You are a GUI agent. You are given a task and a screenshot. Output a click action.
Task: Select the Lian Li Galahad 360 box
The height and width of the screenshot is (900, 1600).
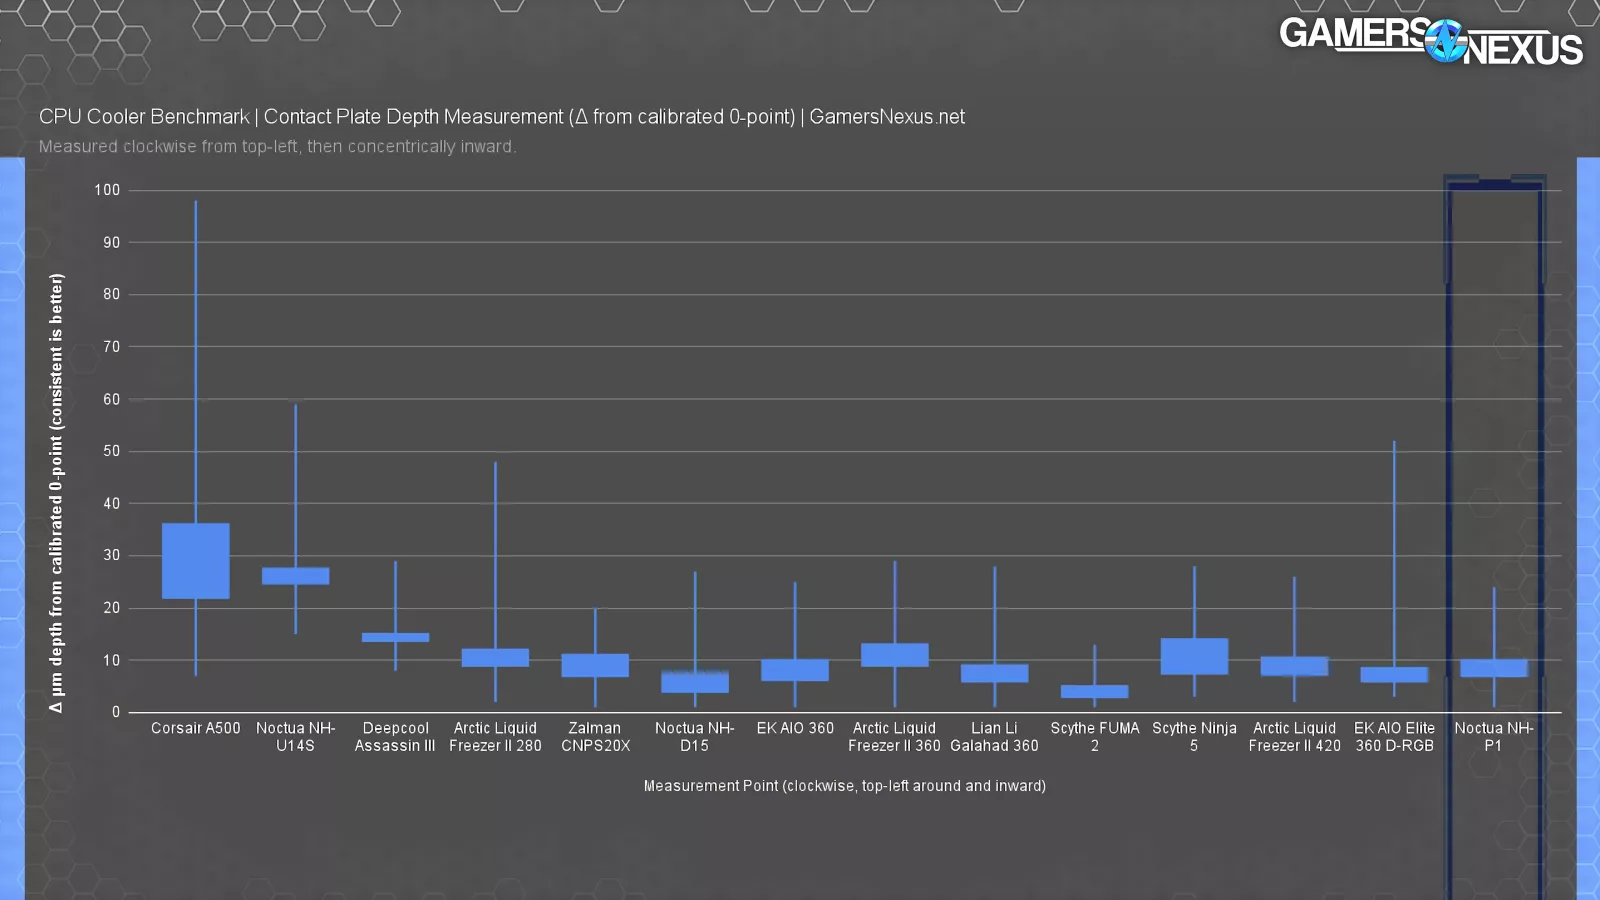[x=994, y=673]
